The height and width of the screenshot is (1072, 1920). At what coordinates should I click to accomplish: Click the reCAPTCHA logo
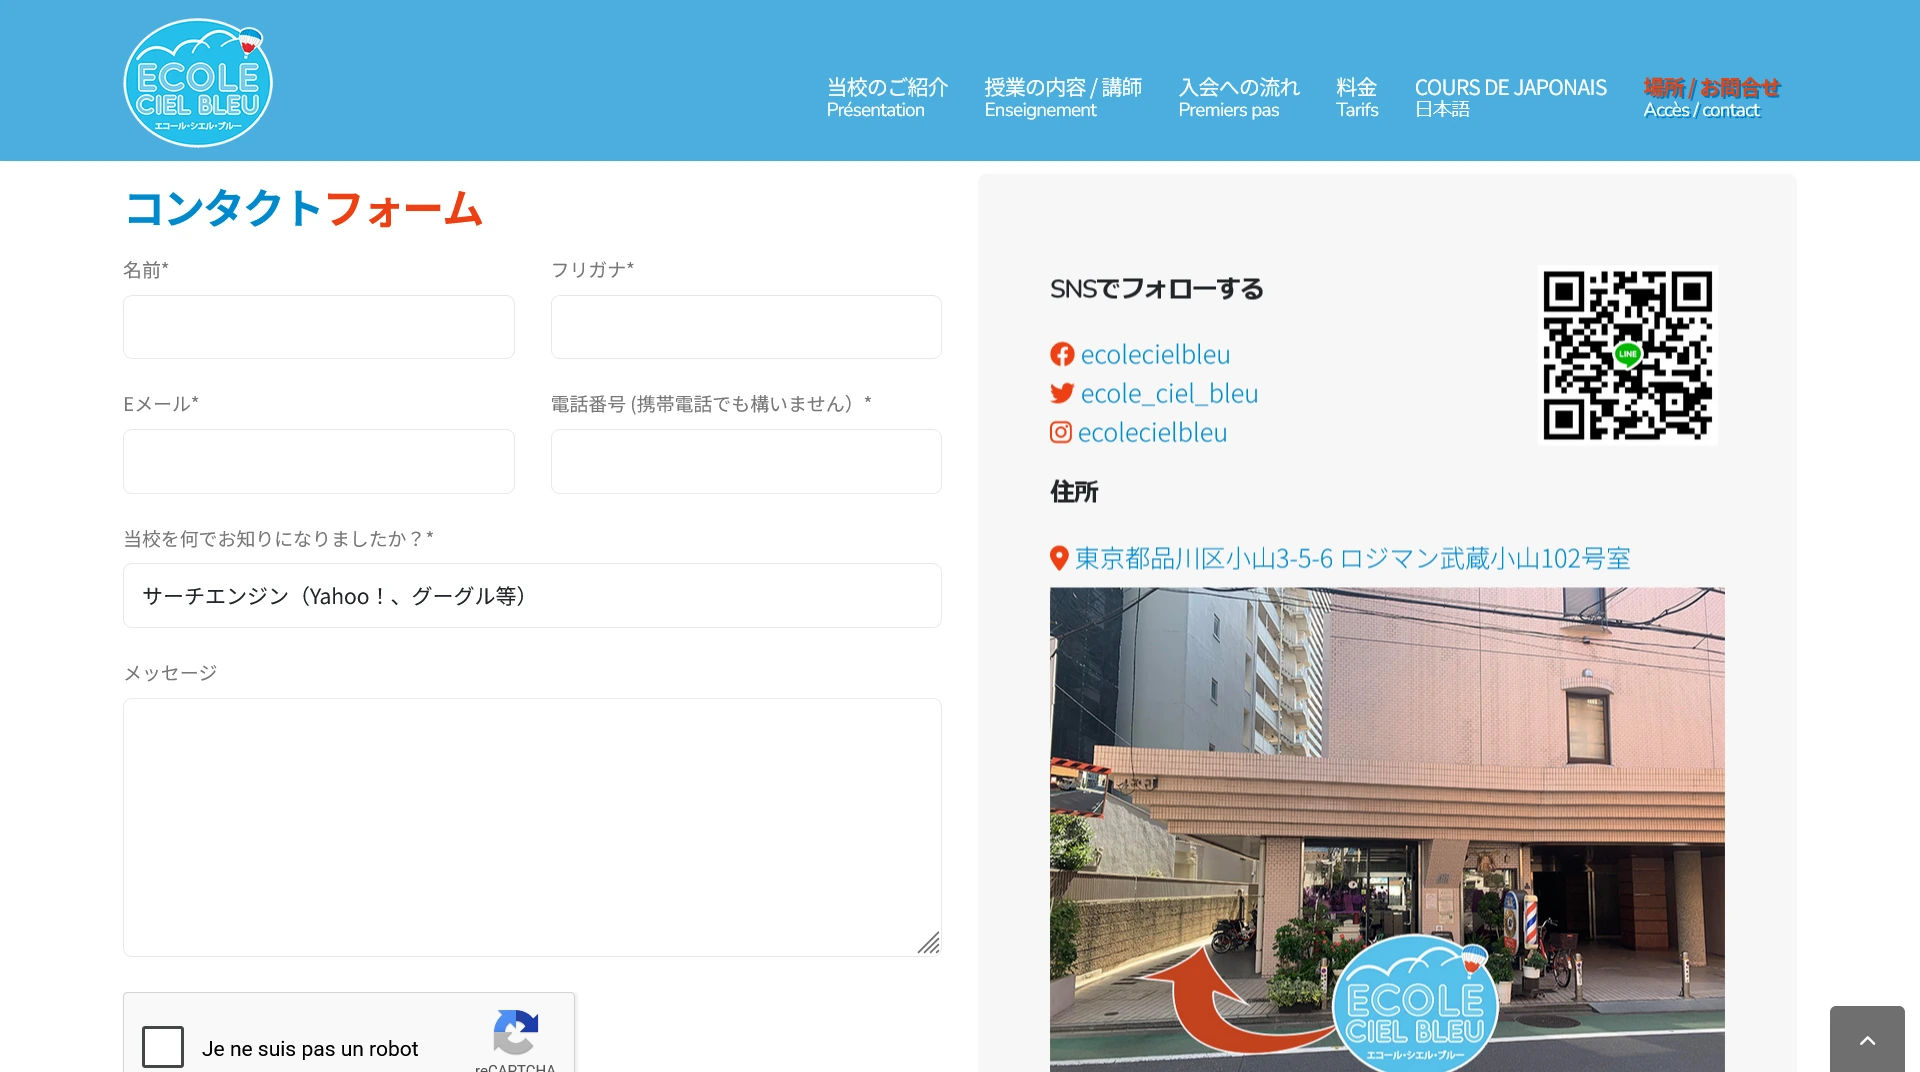pos(515,1032)
